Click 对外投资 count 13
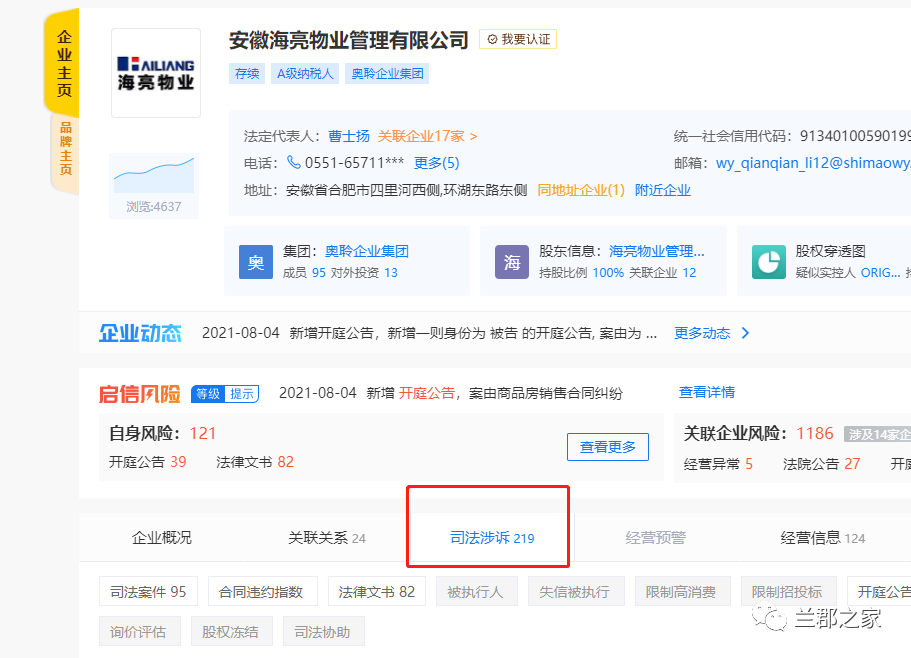Viewport: 911px width, 658px height. click(x=391, y=272)
